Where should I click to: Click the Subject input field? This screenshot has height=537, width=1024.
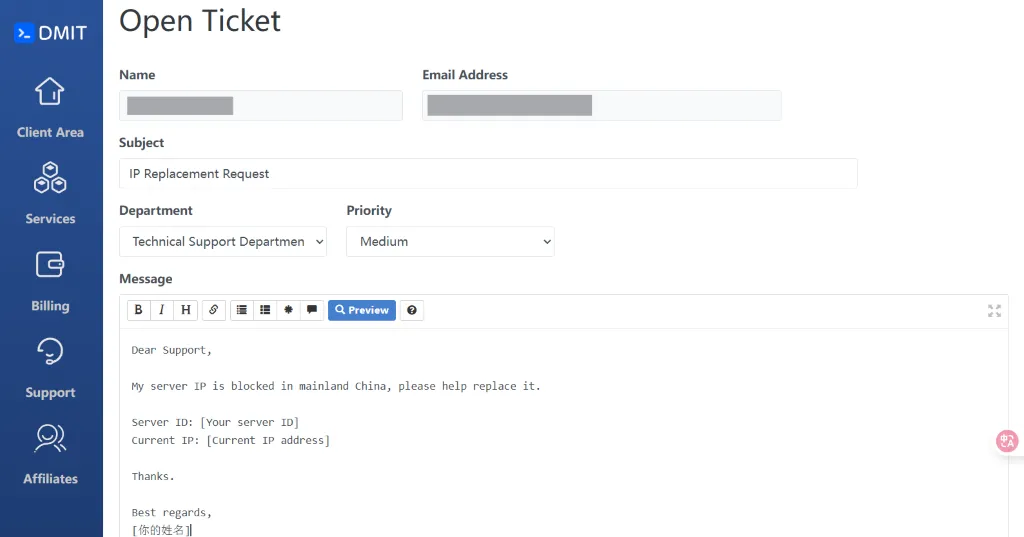click(488, 173)
